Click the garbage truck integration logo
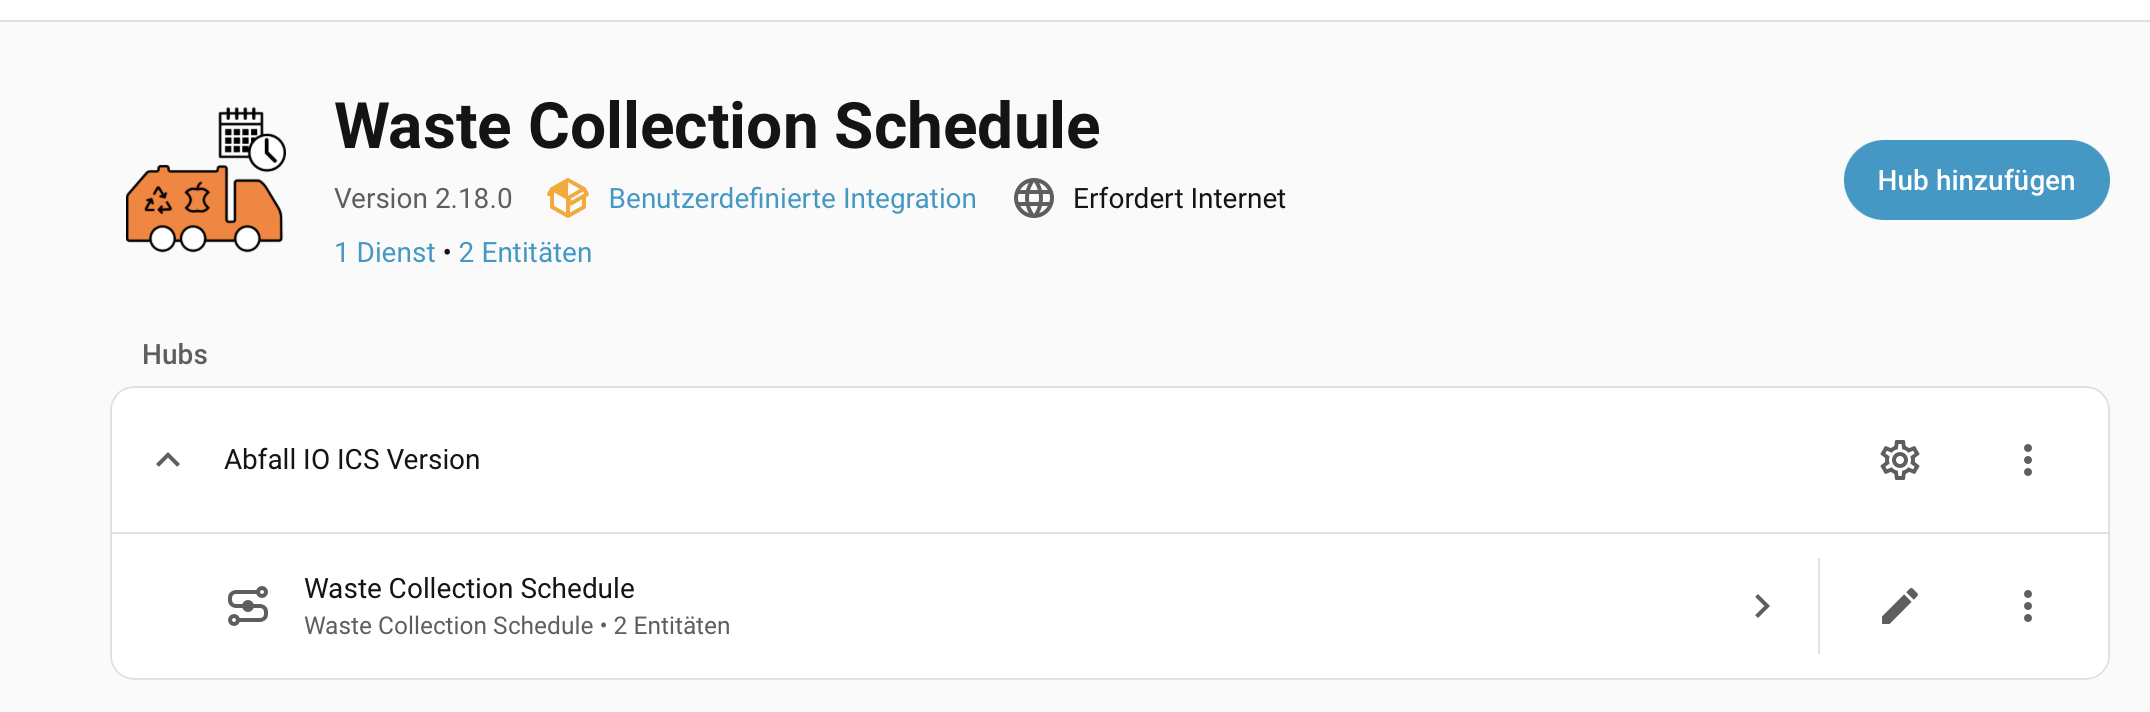 tap(205, 180)
